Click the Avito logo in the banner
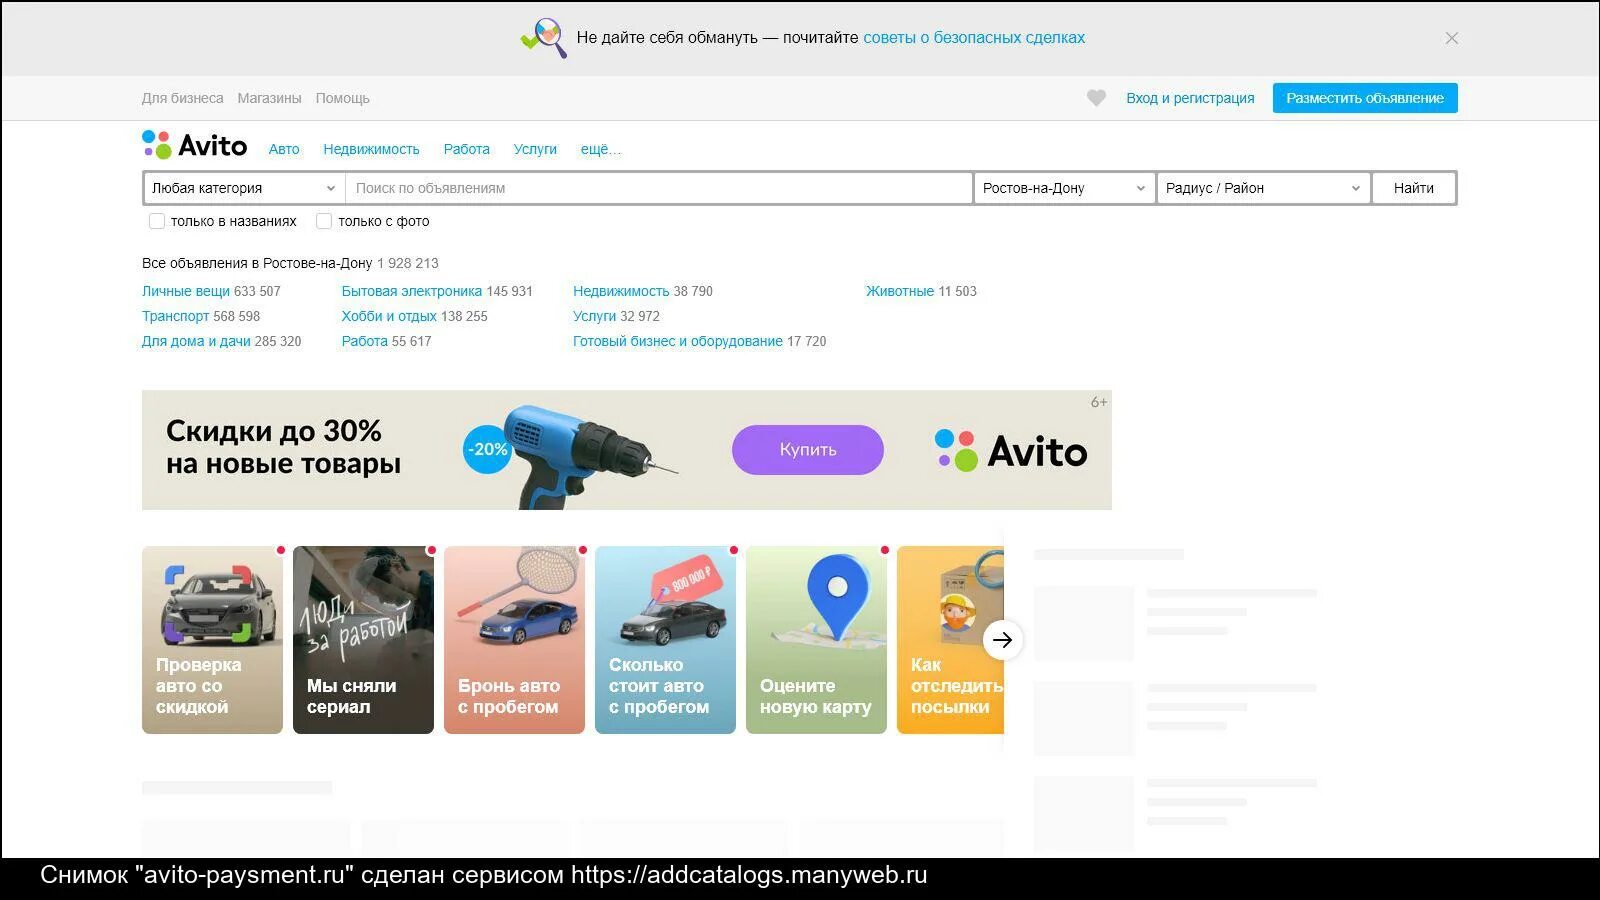Viewport: 1600px width, 900px height. click(1011, 451)
